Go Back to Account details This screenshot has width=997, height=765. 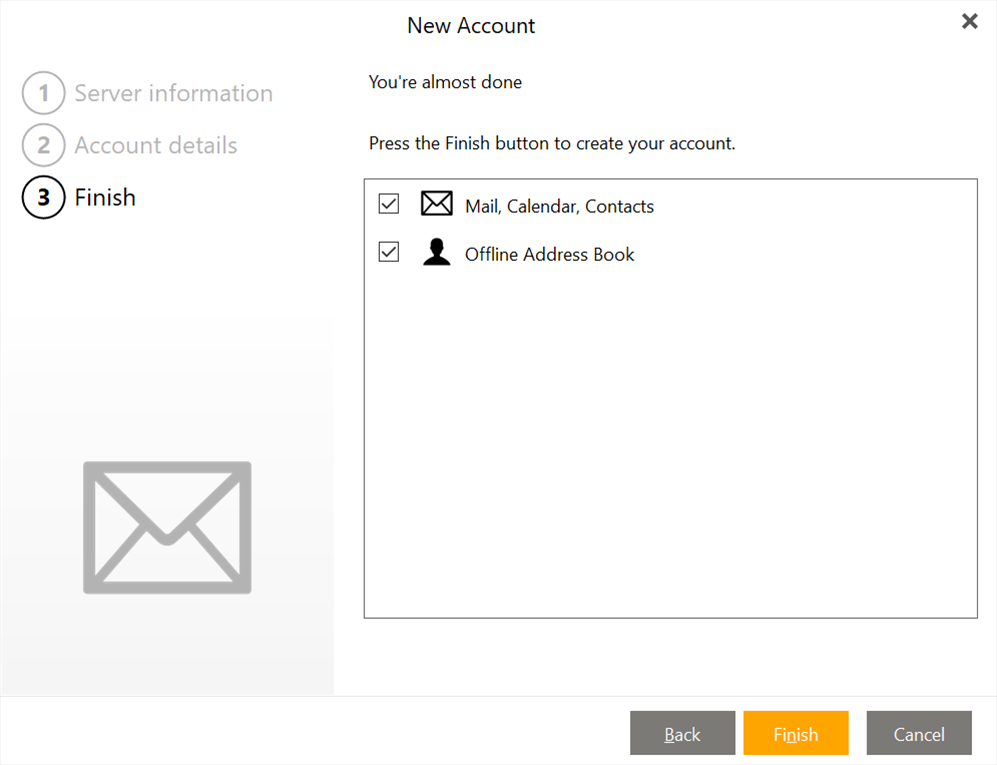point(682,733)
